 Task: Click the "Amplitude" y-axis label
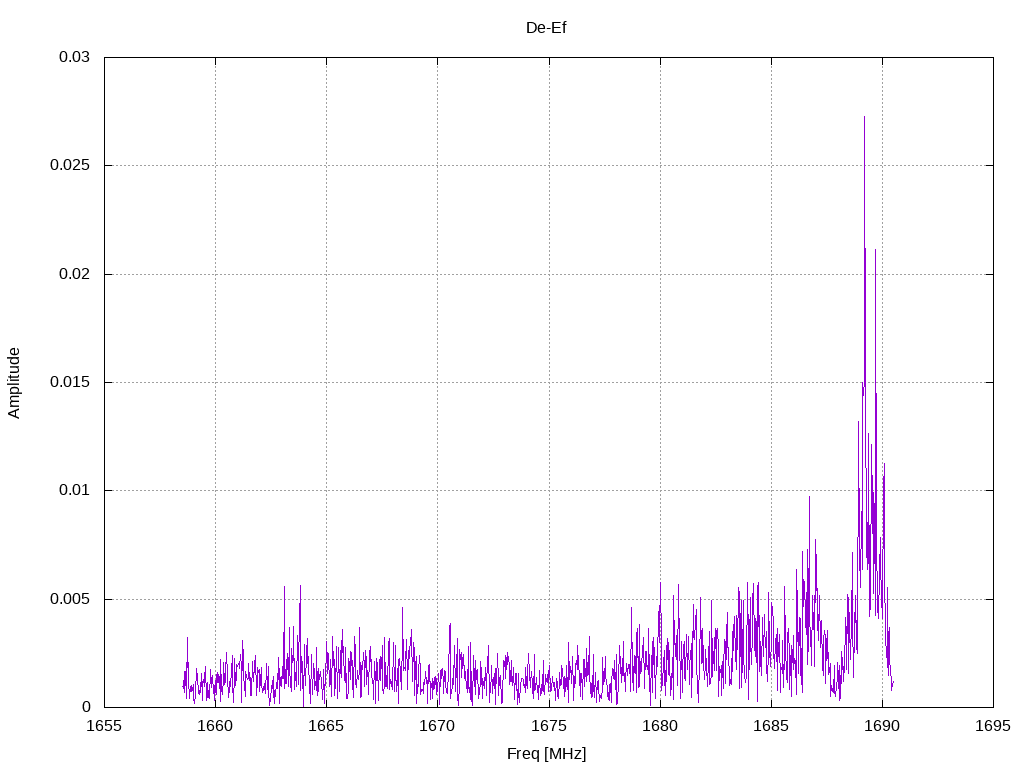(14, 383)
